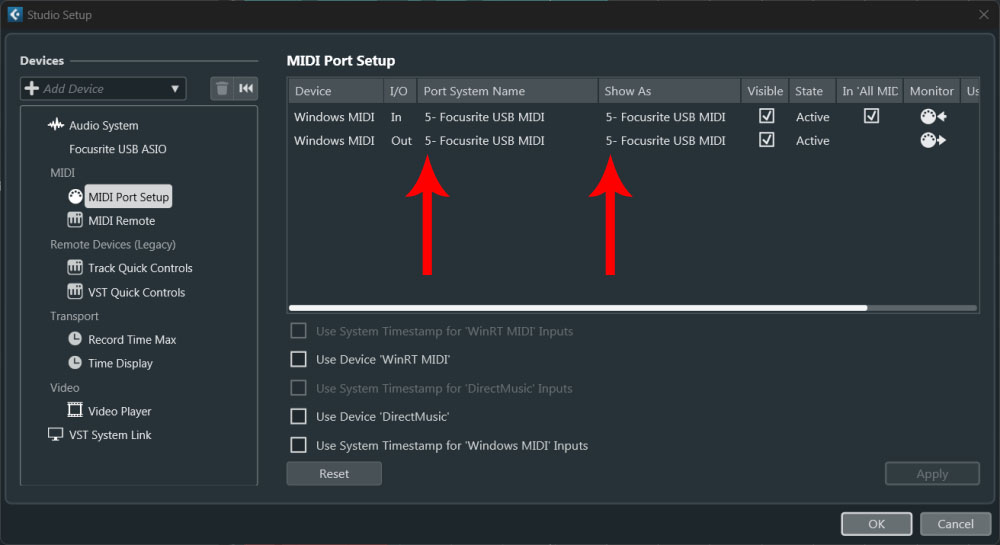Click OK to confirm Studio Setup
The image size is (1000, 545).
pyautogui.click(x=876, y=524)
